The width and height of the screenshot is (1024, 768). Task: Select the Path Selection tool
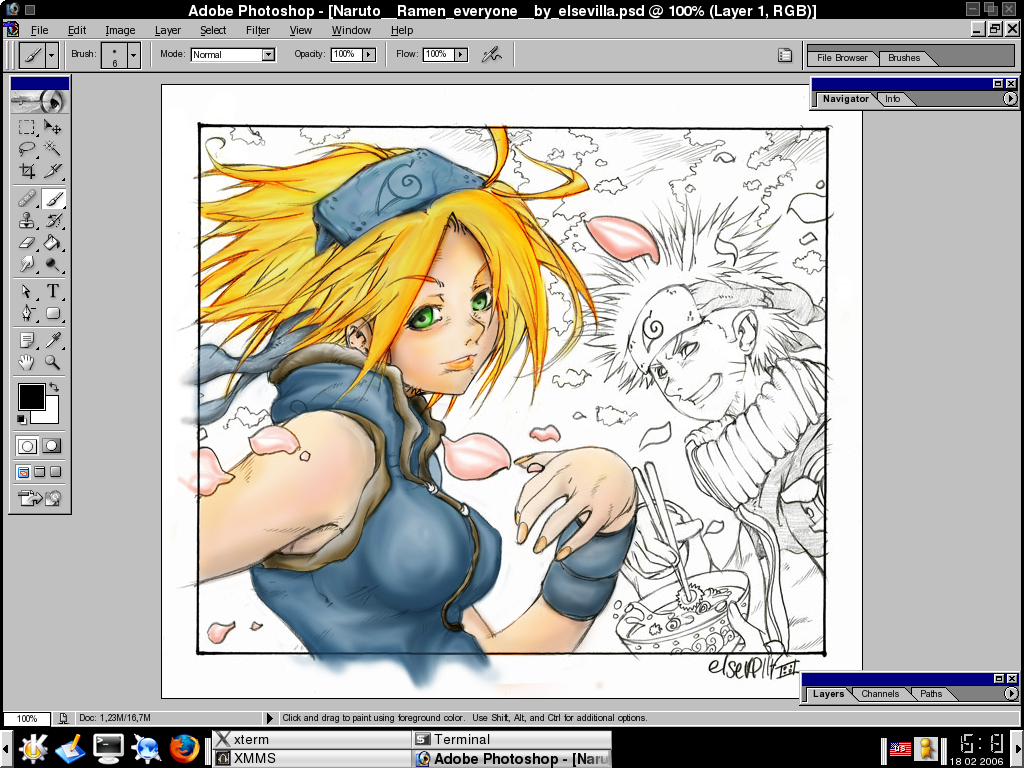27,291
